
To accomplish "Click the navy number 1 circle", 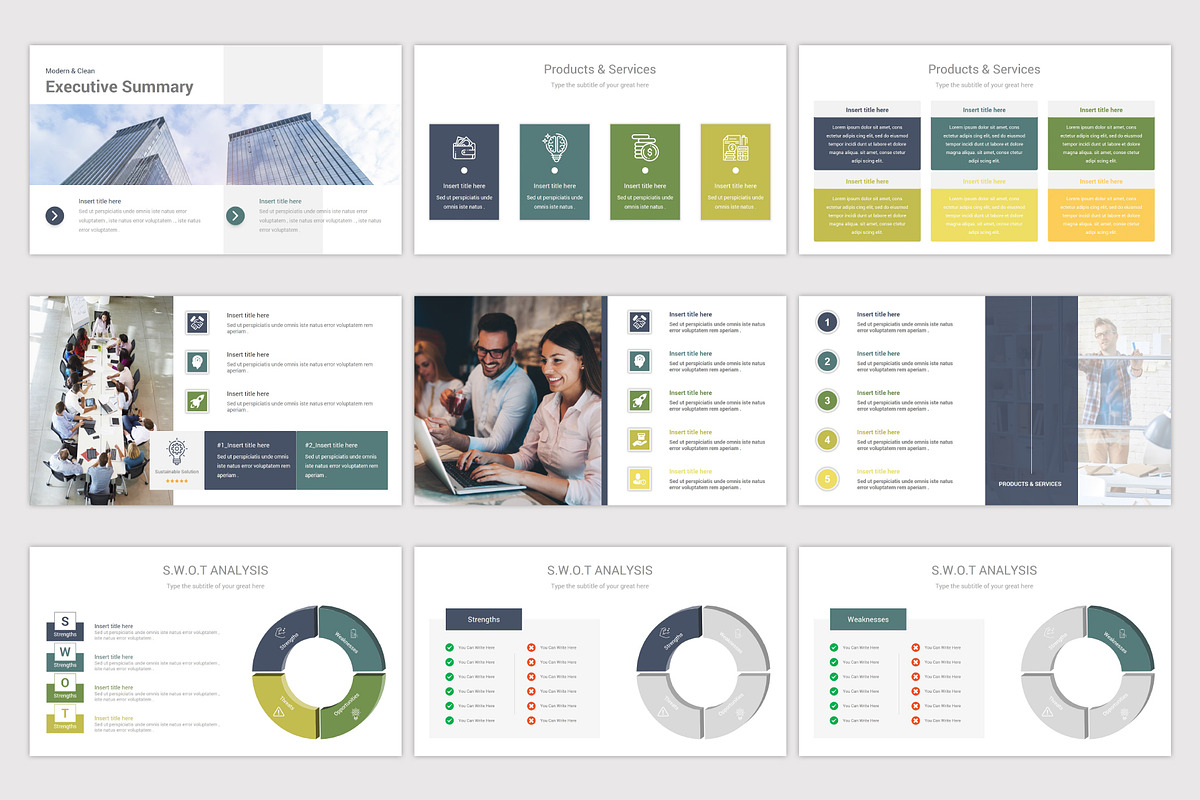I will 826,322.
